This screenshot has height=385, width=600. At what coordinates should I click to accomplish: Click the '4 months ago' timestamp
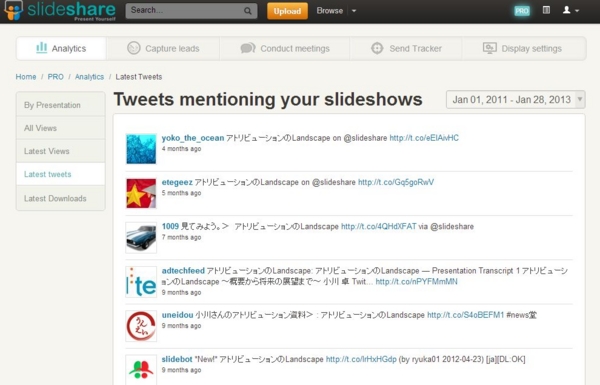181,149
